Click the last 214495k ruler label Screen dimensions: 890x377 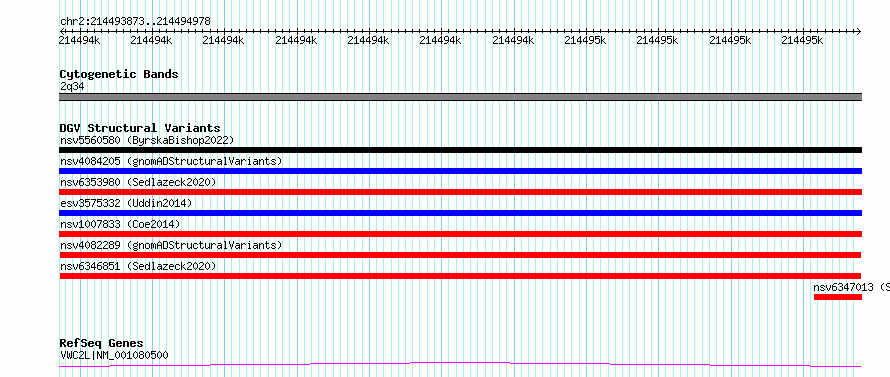click(x=802, y=40)
